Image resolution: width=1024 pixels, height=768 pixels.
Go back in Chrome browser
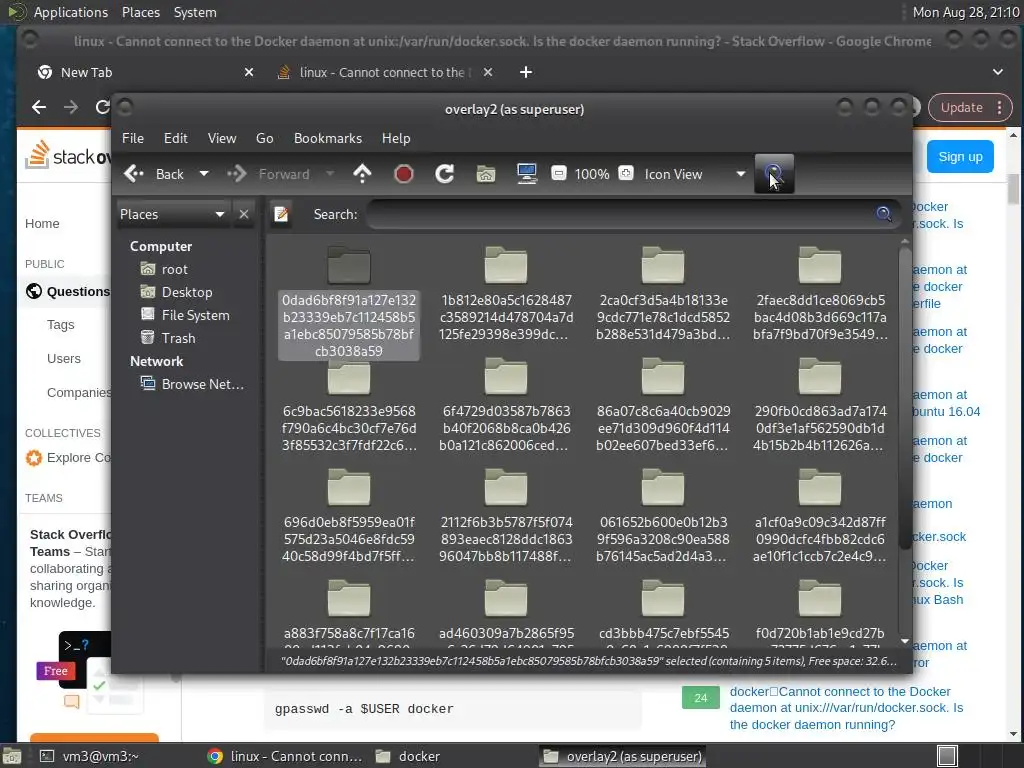click(x=39, y=107)
